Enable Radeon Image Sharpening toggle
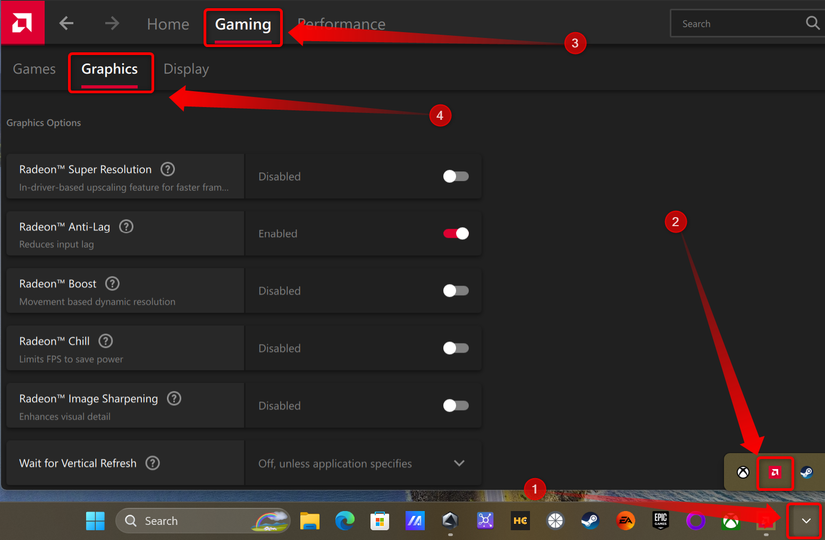Screen dimensions: 825x540 [x=456, y=405]
